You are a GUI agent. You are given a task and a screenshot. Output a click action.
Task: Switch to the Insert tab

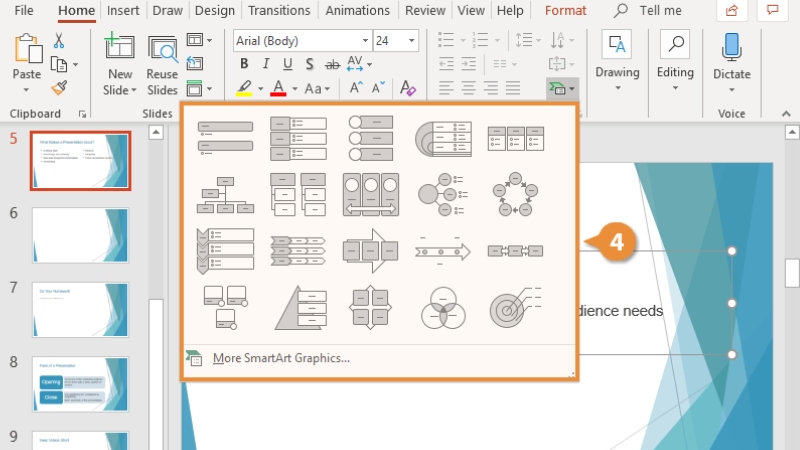pos(123,10)
